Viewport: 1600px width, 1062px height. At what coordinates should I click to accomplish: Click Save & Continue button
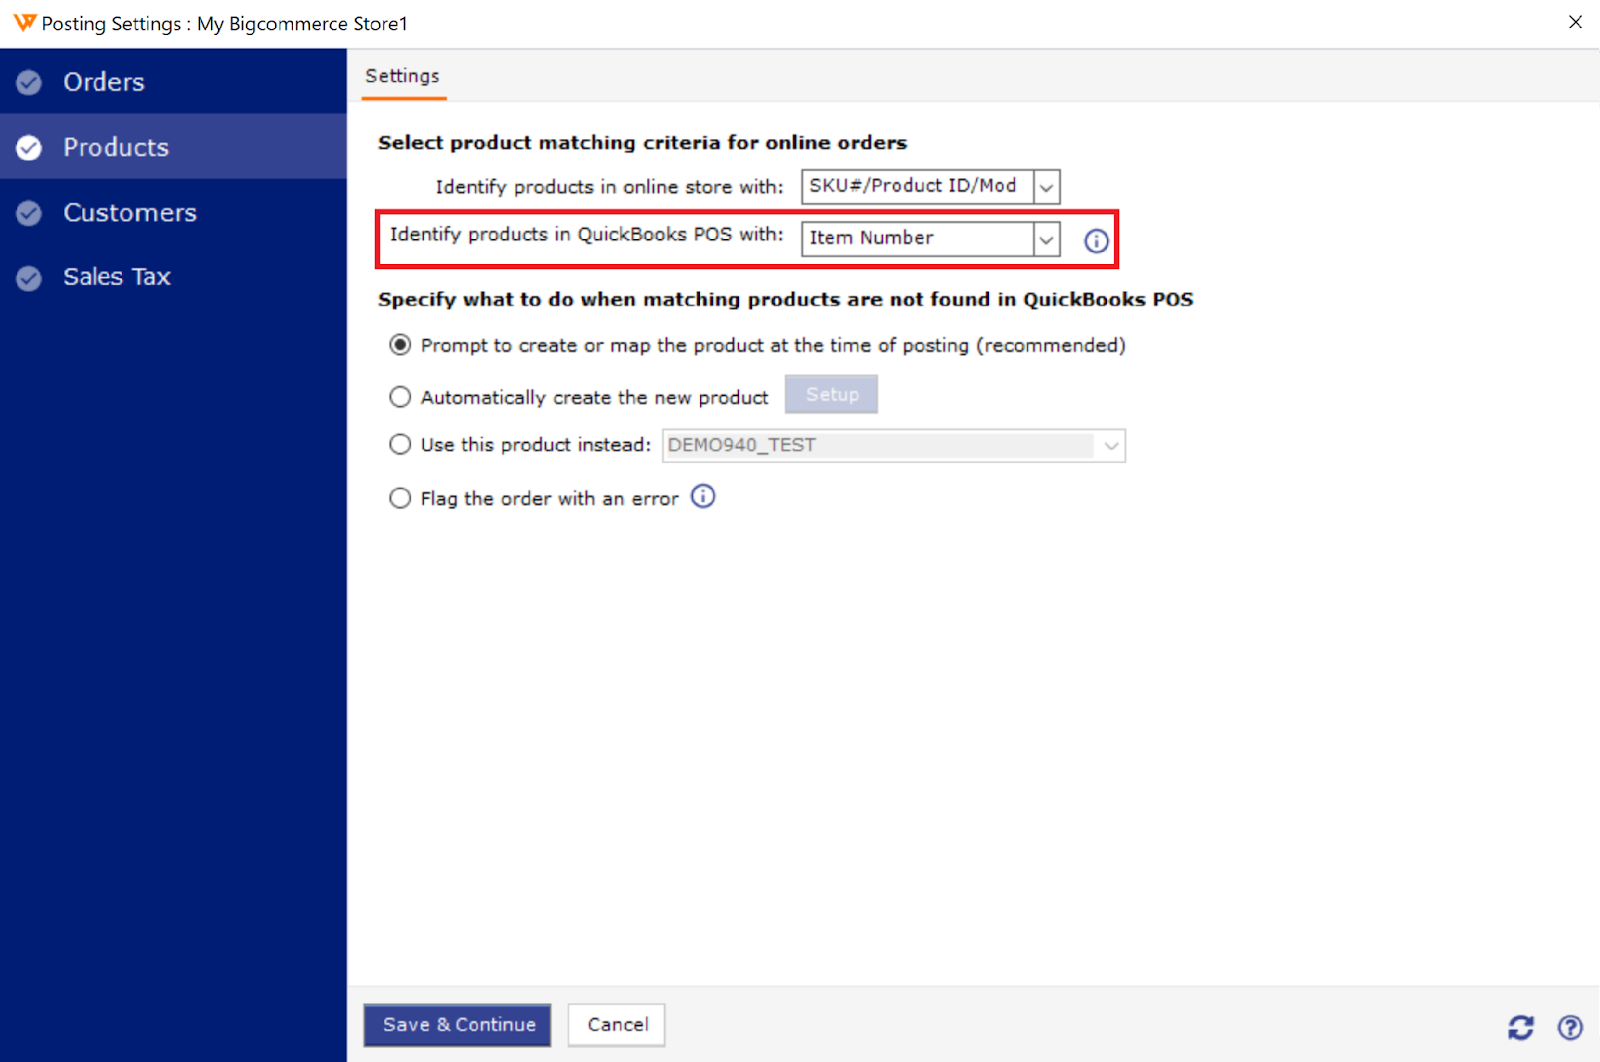tap(457, 1025)
